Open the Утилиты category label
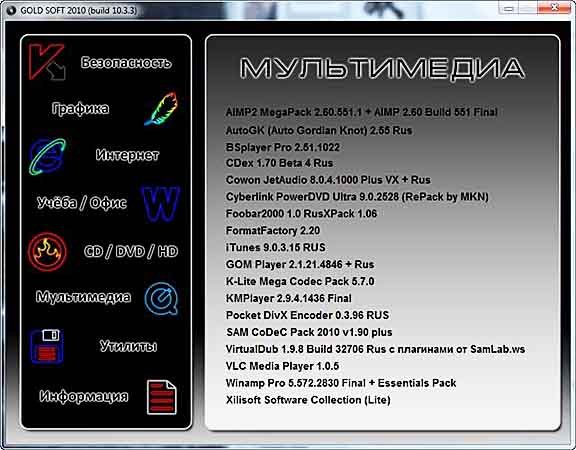Image resolution: width=576 pixels, height=450 pixels. coord(128,346)
